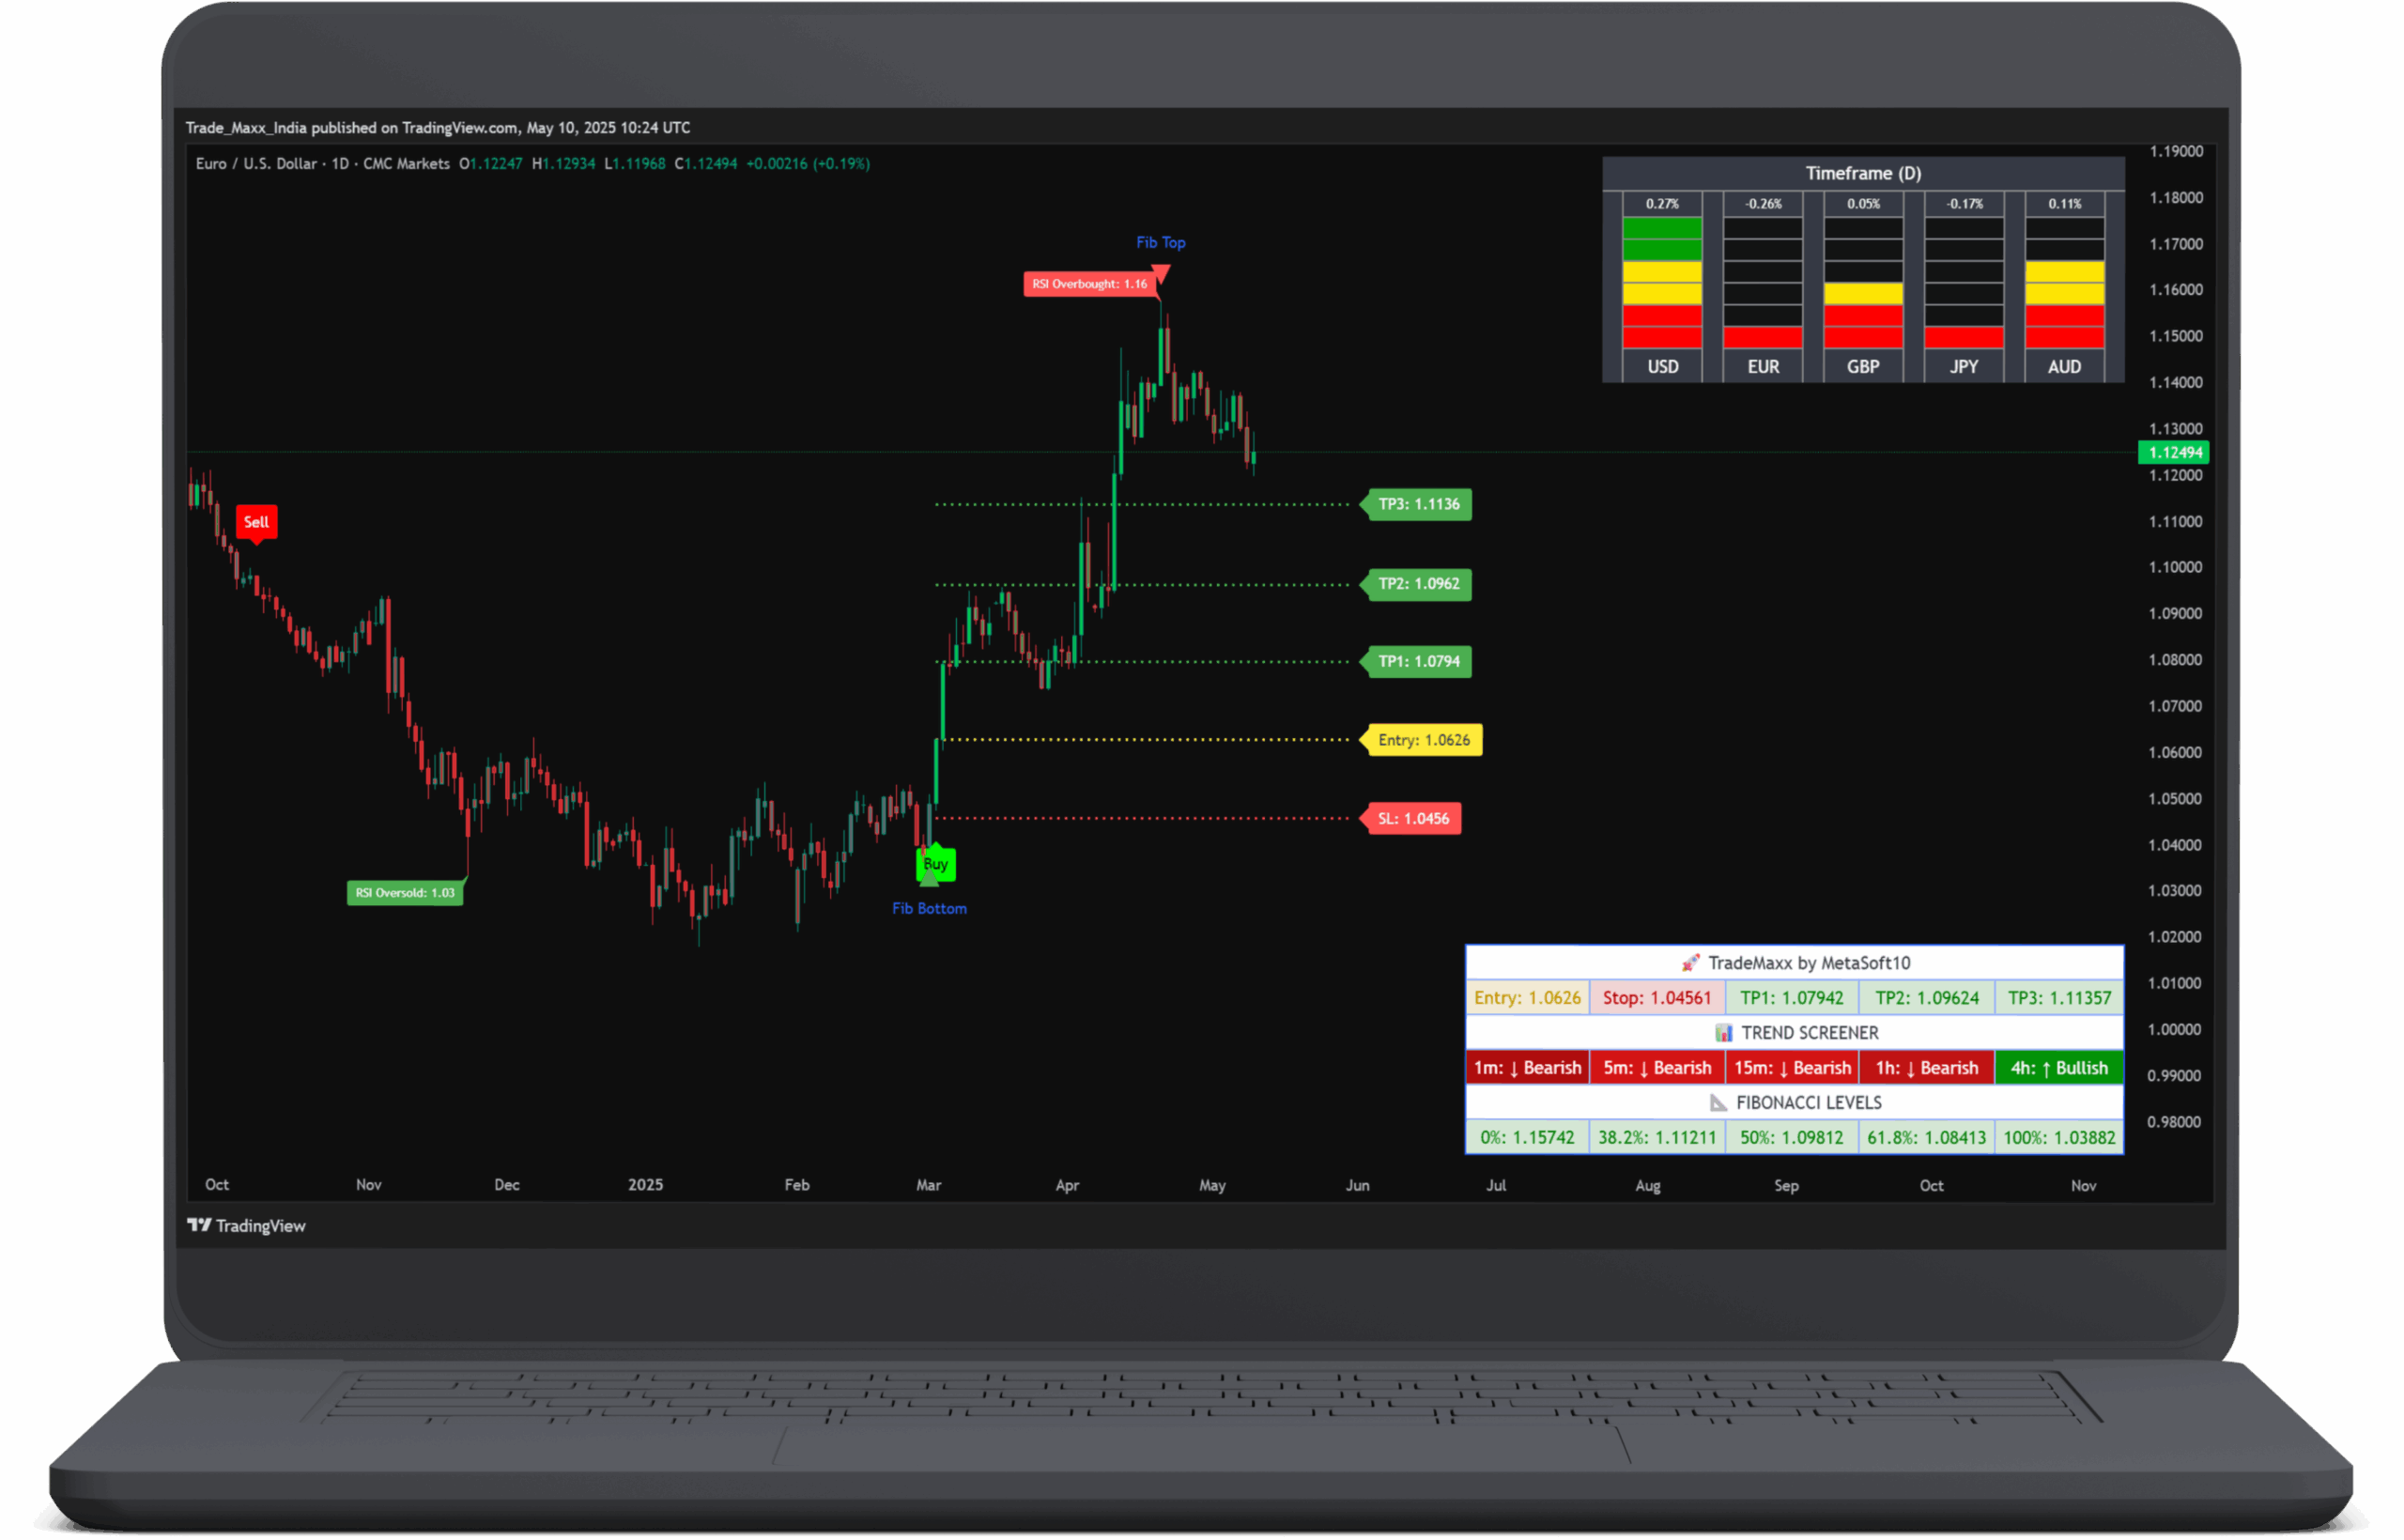Click the Fib Bottom text label
Image resolution: width=2404 pixels, height=1540 pixels.
click(x=929, y=909)
